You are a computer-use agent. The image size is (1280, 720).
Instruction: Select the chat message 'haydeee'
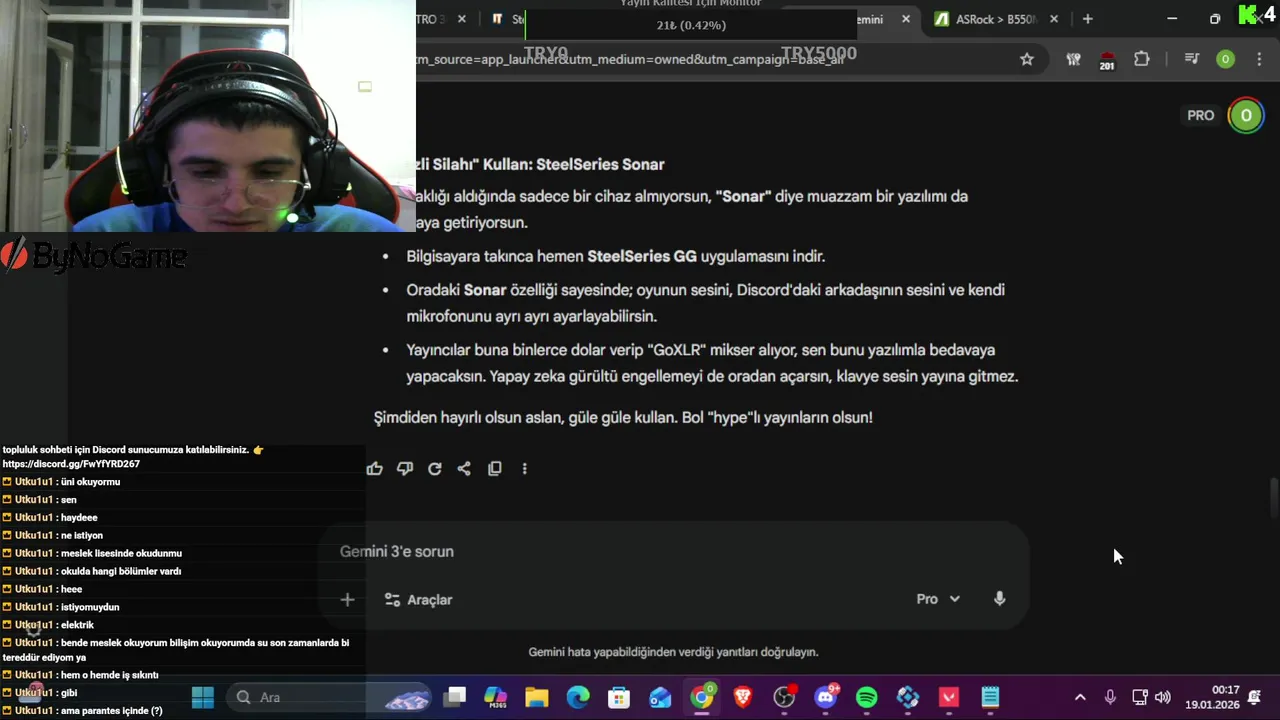tap(79, 518)
